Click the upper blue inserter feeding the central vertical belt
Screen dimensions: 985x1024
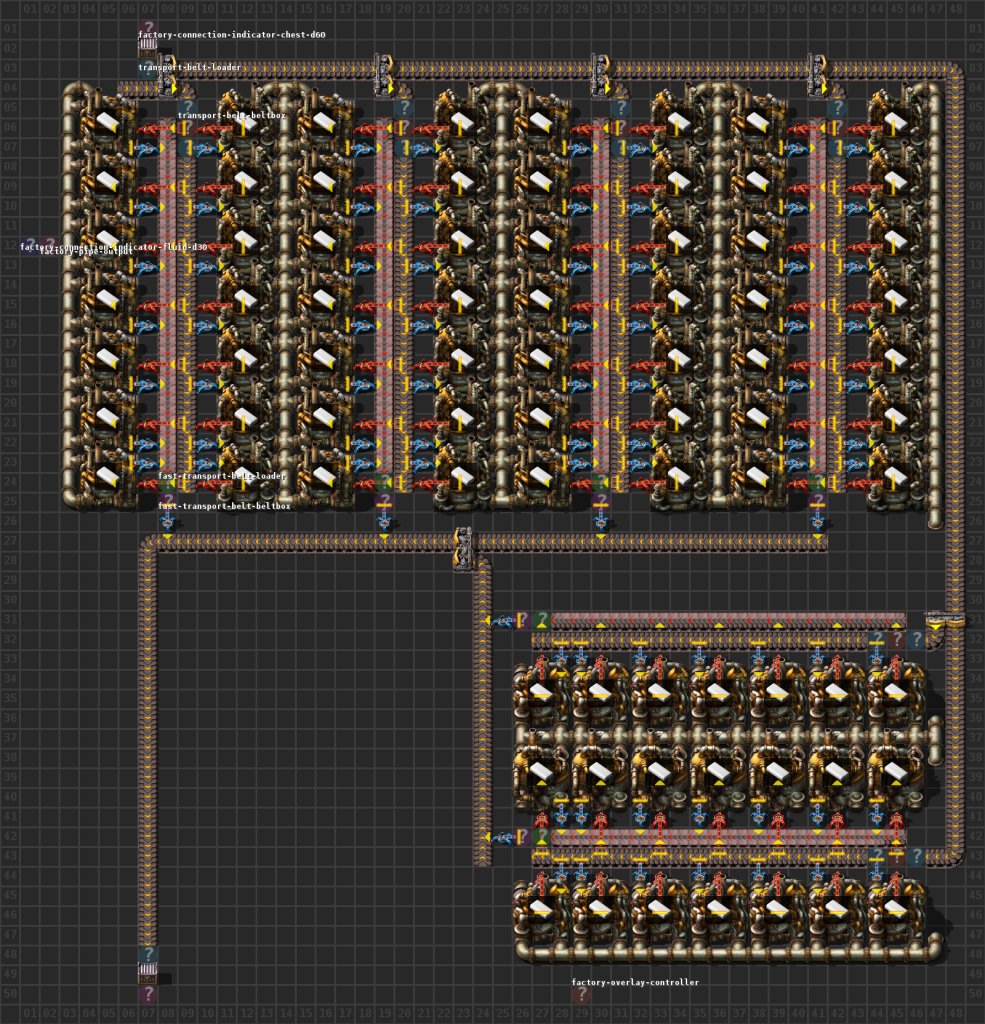(502, 621)
